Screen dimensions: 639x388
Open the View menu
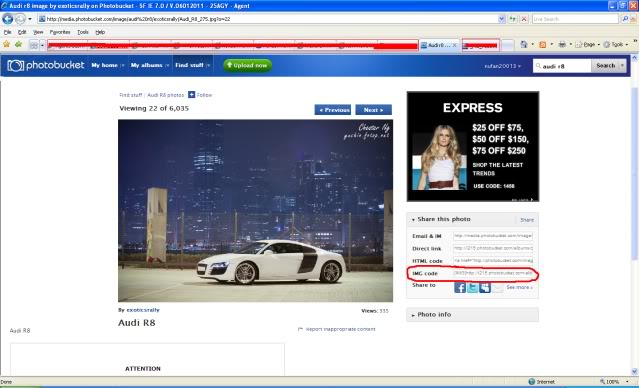tap(38, 32)
